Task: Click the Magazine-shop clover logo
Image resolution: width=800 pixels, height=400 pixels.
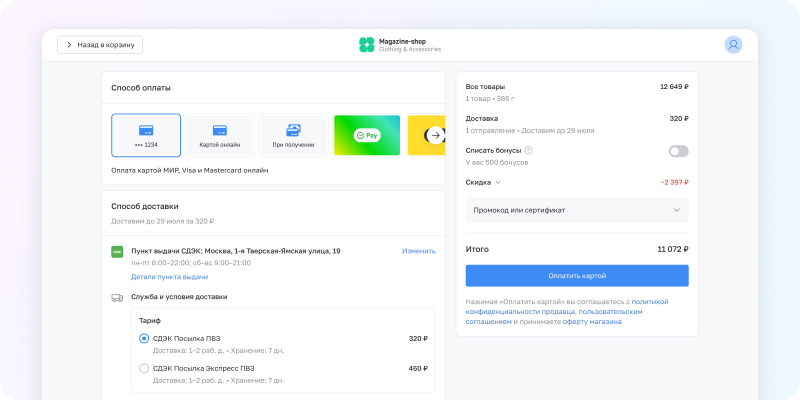Action: point(367,45)
